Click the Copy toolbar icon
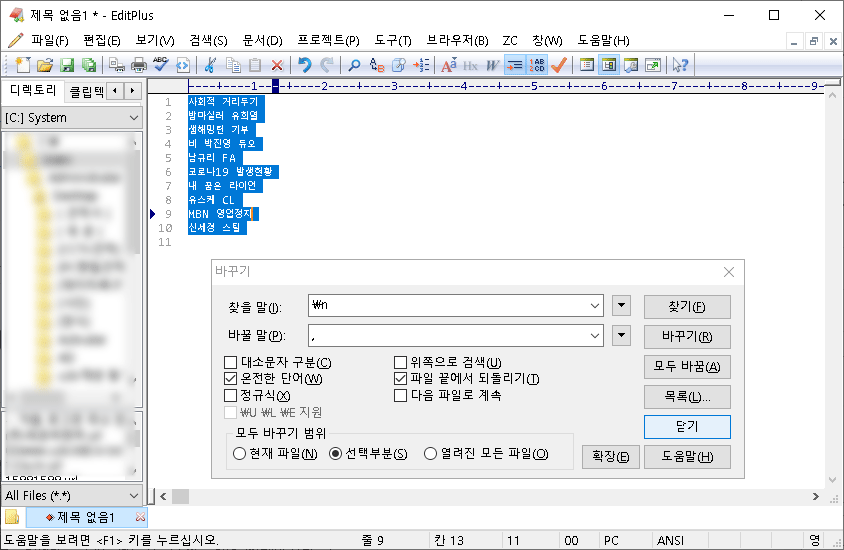This screenshot has height=550, width=844. point(233,65)
